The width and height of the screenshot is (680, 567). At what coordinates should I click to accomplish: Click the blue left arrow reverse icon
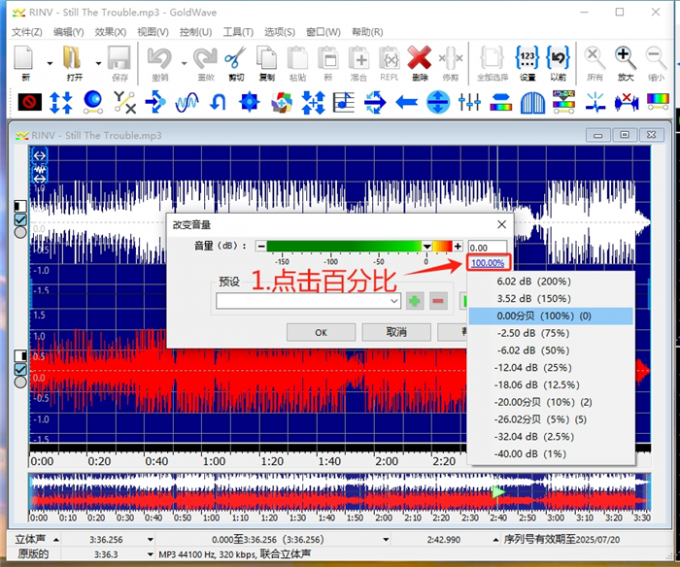tap(407, 103)
